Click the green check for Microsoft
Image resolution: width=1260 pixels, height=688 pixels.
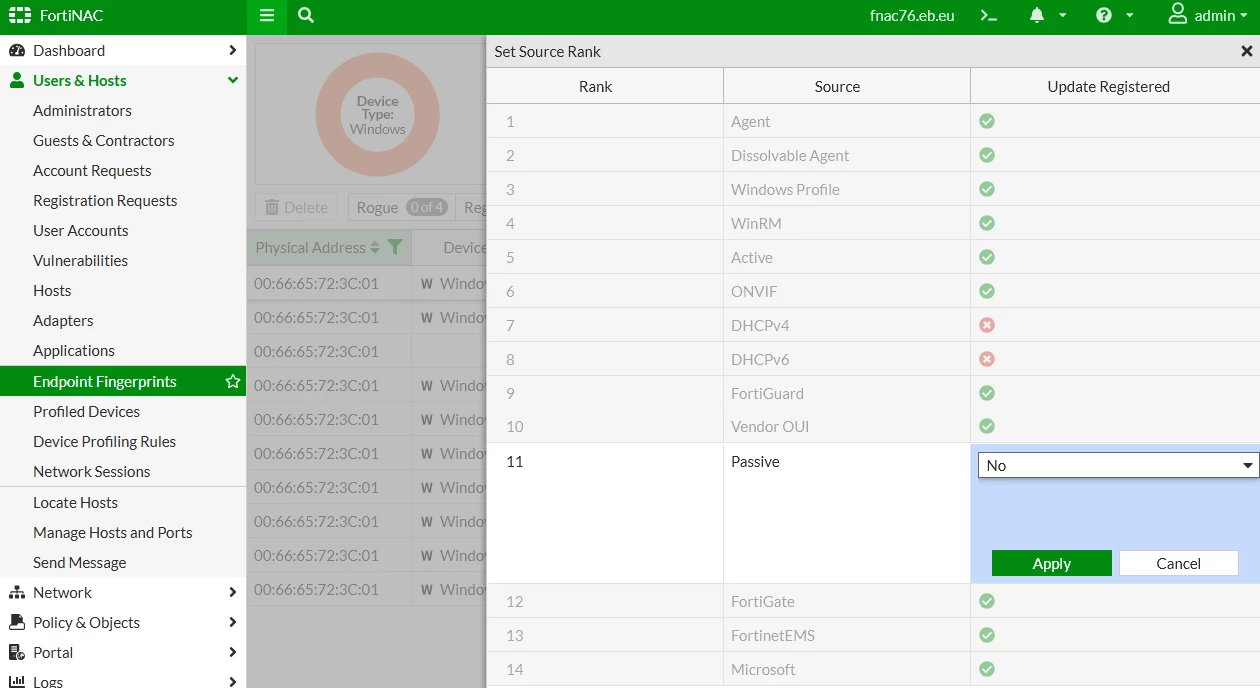click(x=987, y=669)
